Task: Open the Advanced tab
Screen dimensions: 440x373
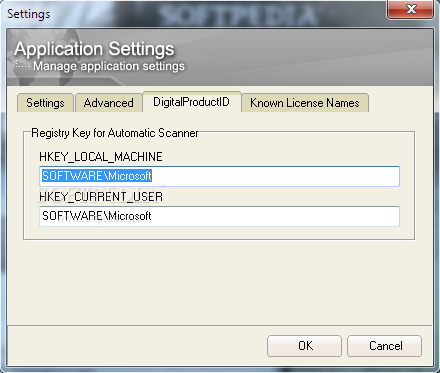Action: pyautogui.click(x=109, y=103)
